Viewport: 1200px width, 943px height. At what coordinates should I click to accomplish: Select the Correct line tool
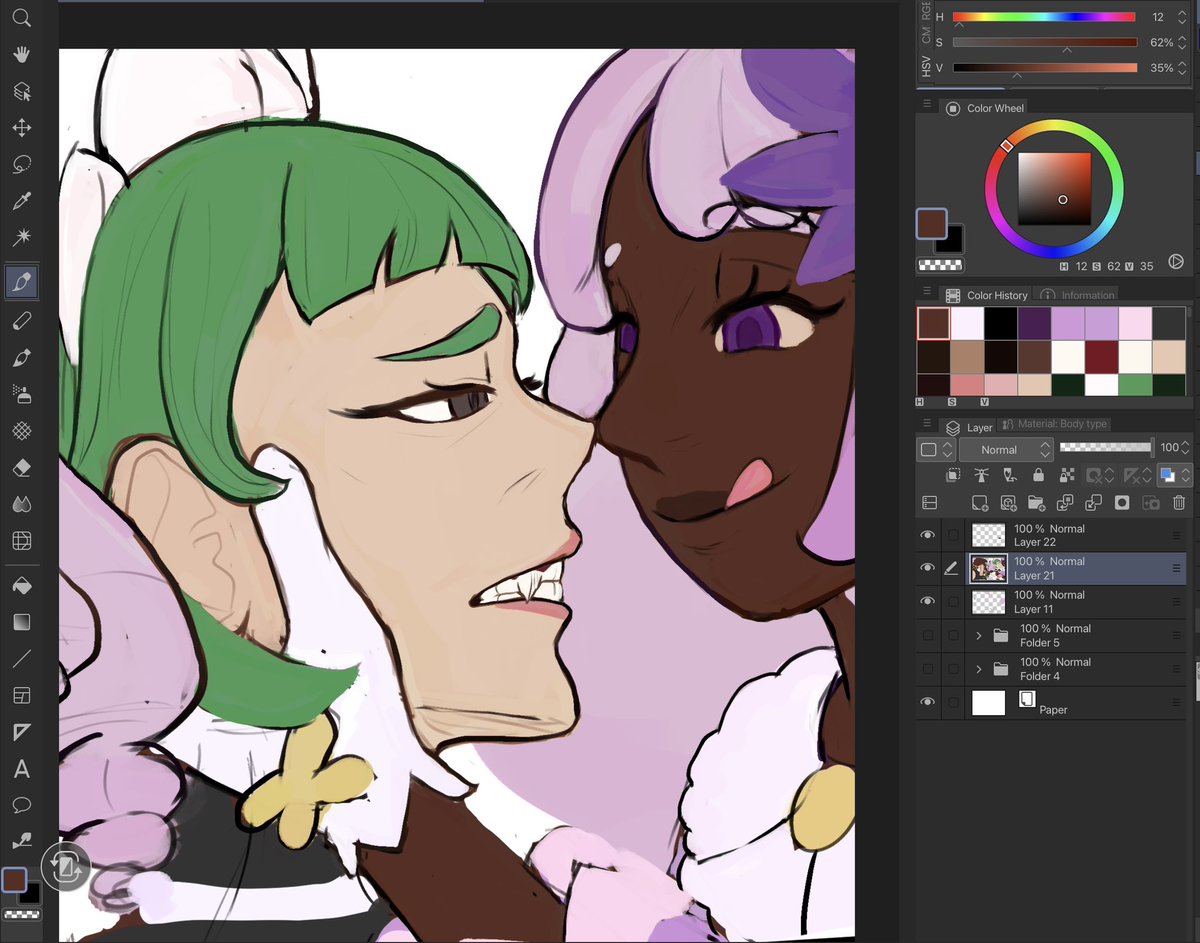point(21,842)
